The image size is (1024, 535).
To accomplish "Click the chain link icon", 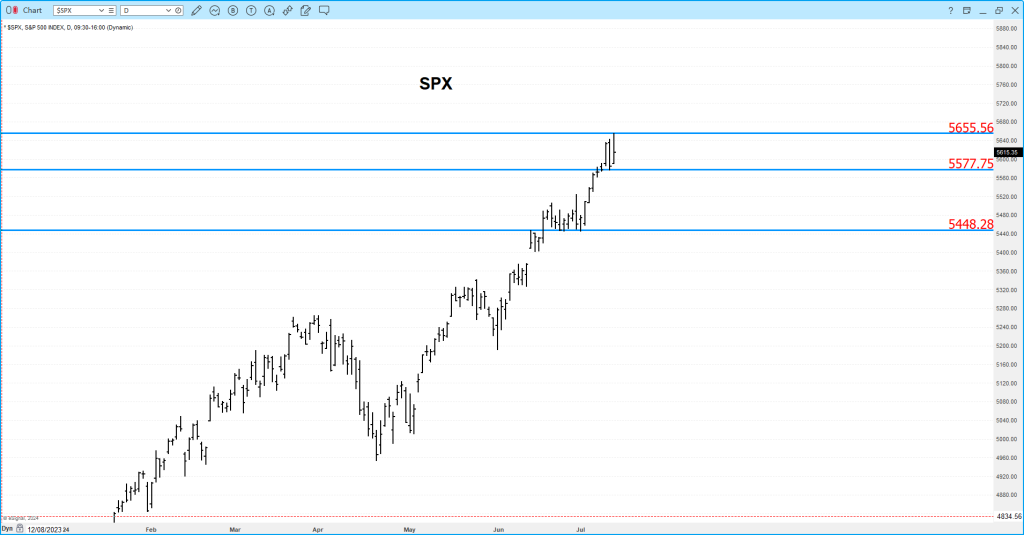I will 287,10.
